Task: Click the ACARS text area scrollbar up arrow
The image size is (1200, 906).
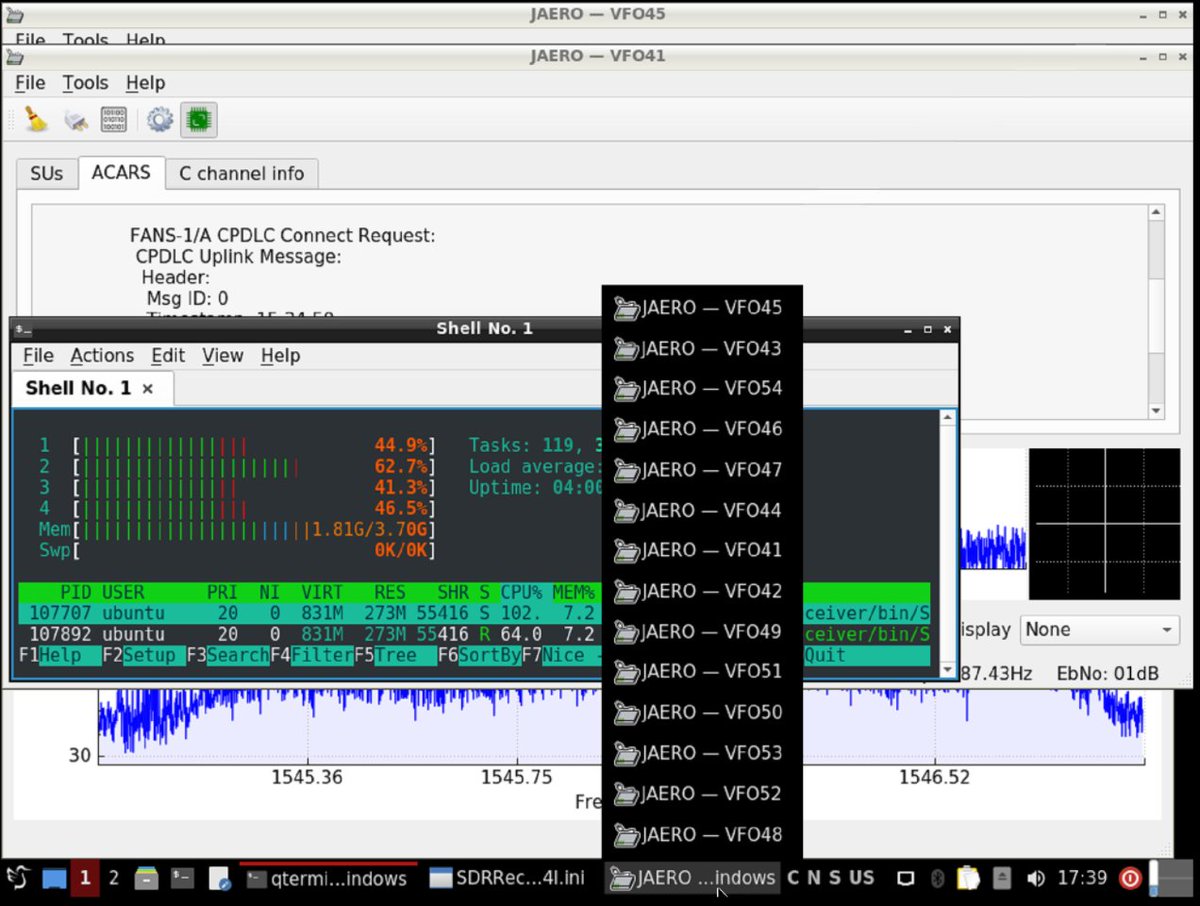Action: tap(1157, 213)
